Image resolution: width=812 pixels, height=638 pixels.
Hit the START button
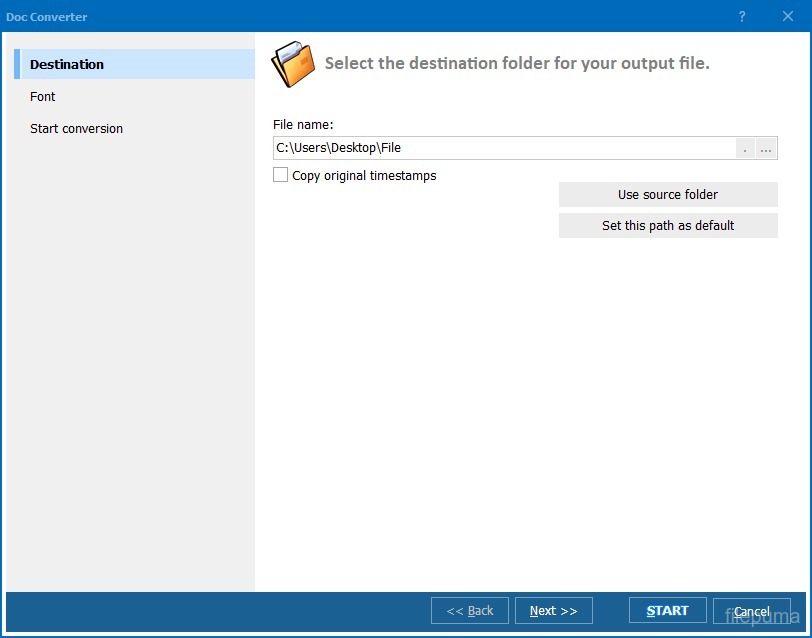tap(667, 611)
